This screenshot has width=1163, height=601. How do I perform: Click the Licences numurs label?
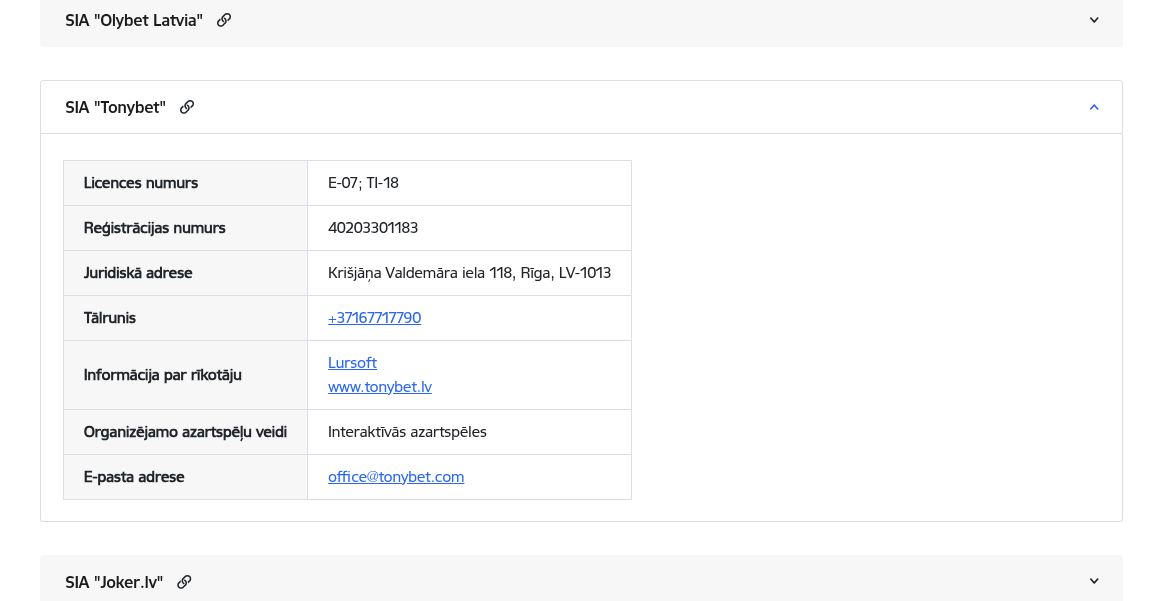(x=140, y=183)
